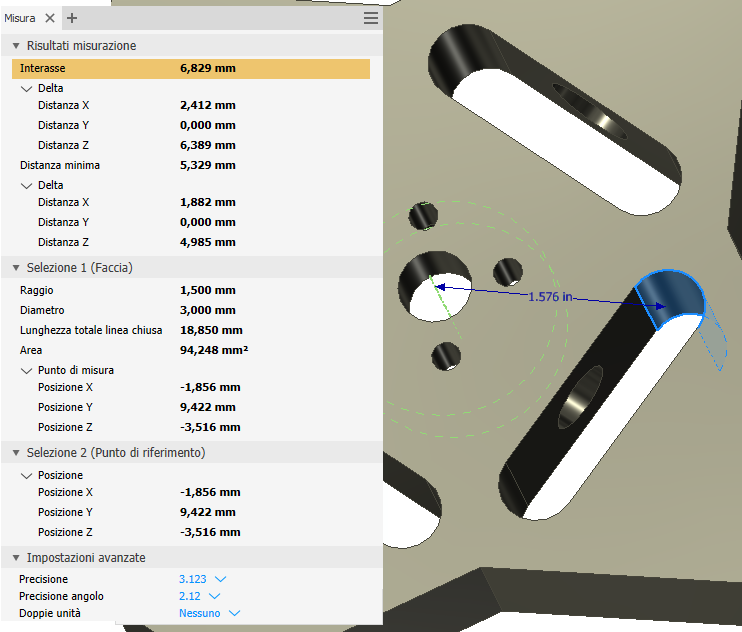Open the Doppie unità dropdown showing Nessuno
Screen dimensions: 742x632
tap(209, 613)
